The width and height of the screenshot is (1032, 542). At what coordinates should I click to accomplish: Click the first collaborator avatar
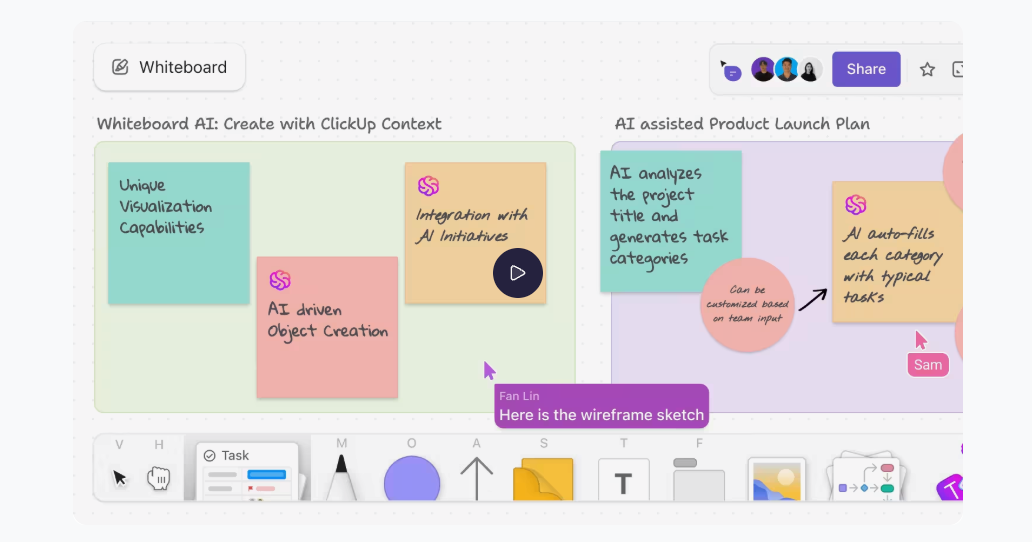tap(763, 69)
